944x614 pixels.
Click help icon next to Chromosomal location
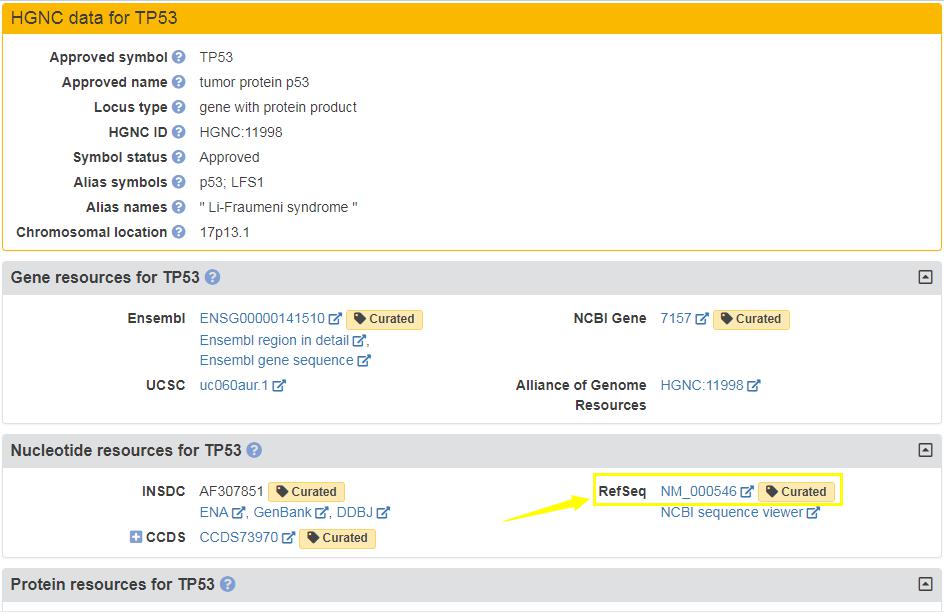(x=178, y=232)
